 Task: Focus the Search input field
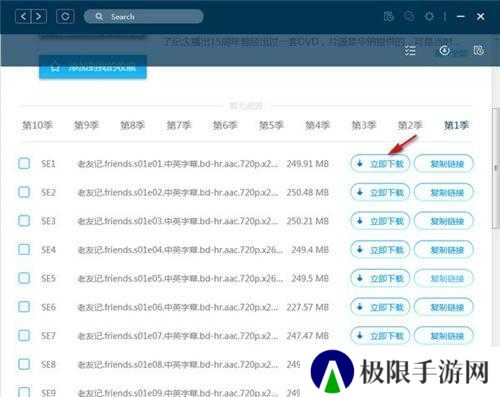click(x=144, y=16)
